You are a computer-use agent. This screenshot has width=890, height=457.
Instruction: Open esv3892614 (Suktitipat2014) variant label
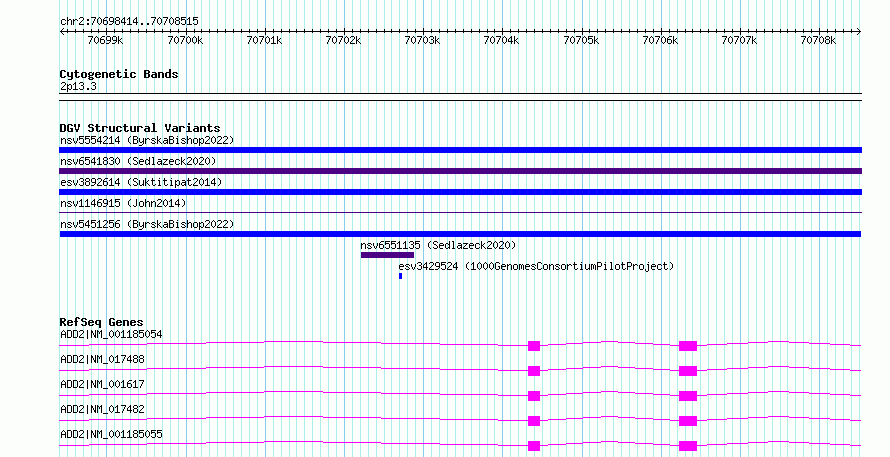tap(141, 182)
